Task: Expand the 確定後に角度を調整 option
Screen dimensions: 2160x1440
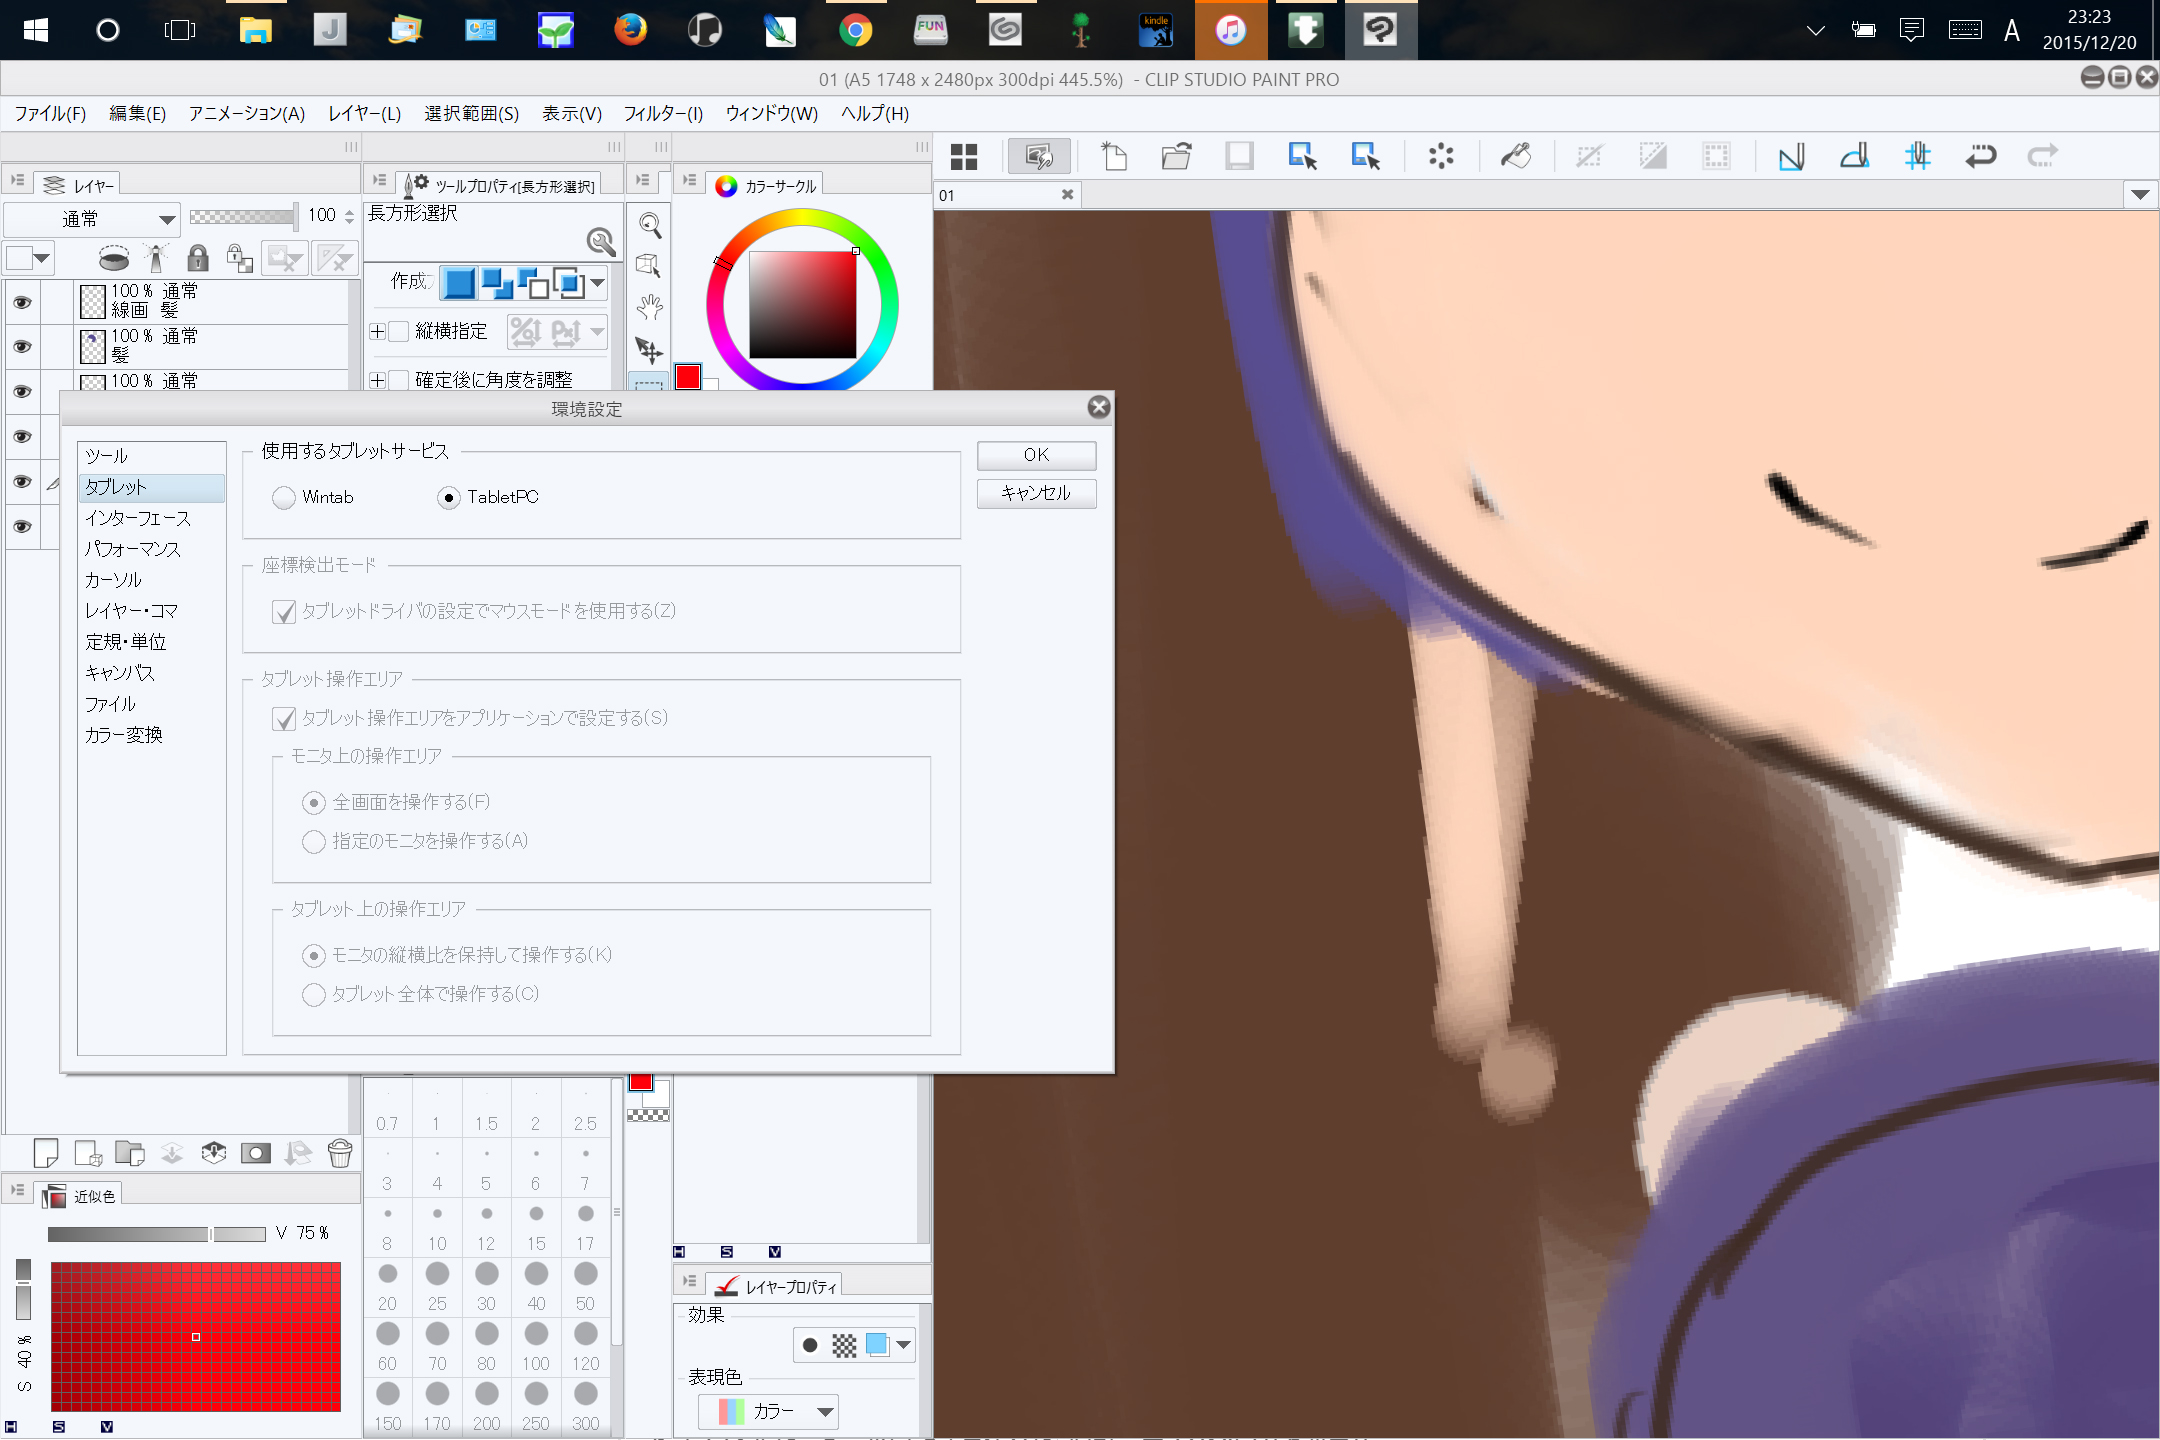Action: click(377, 380)
